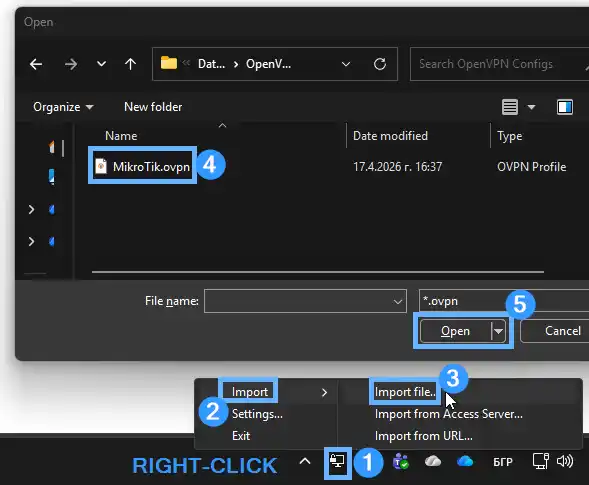The image size is (589, 485).
Task: Open the volume speaker tray icon
Action: [x=565, y=461]
